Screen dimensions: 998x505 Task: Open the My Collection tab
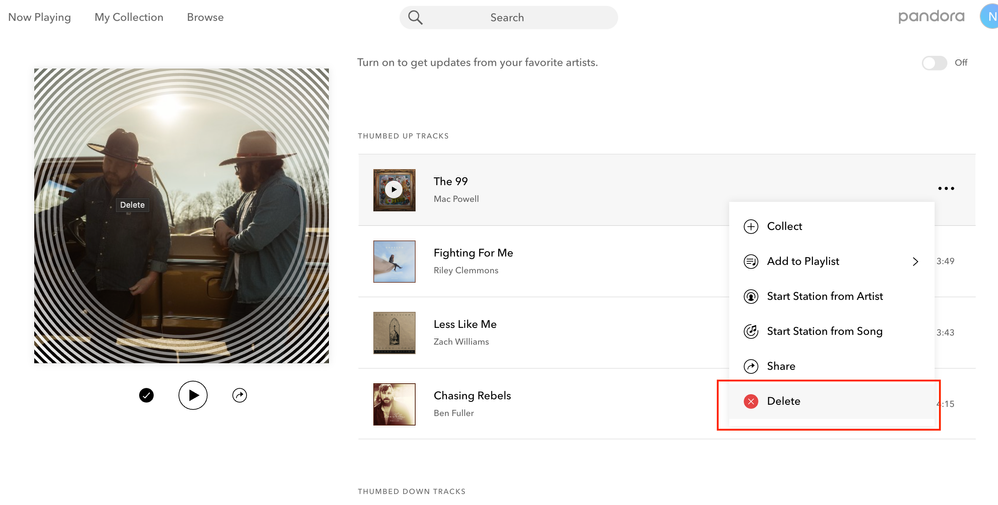coord(129,17)
